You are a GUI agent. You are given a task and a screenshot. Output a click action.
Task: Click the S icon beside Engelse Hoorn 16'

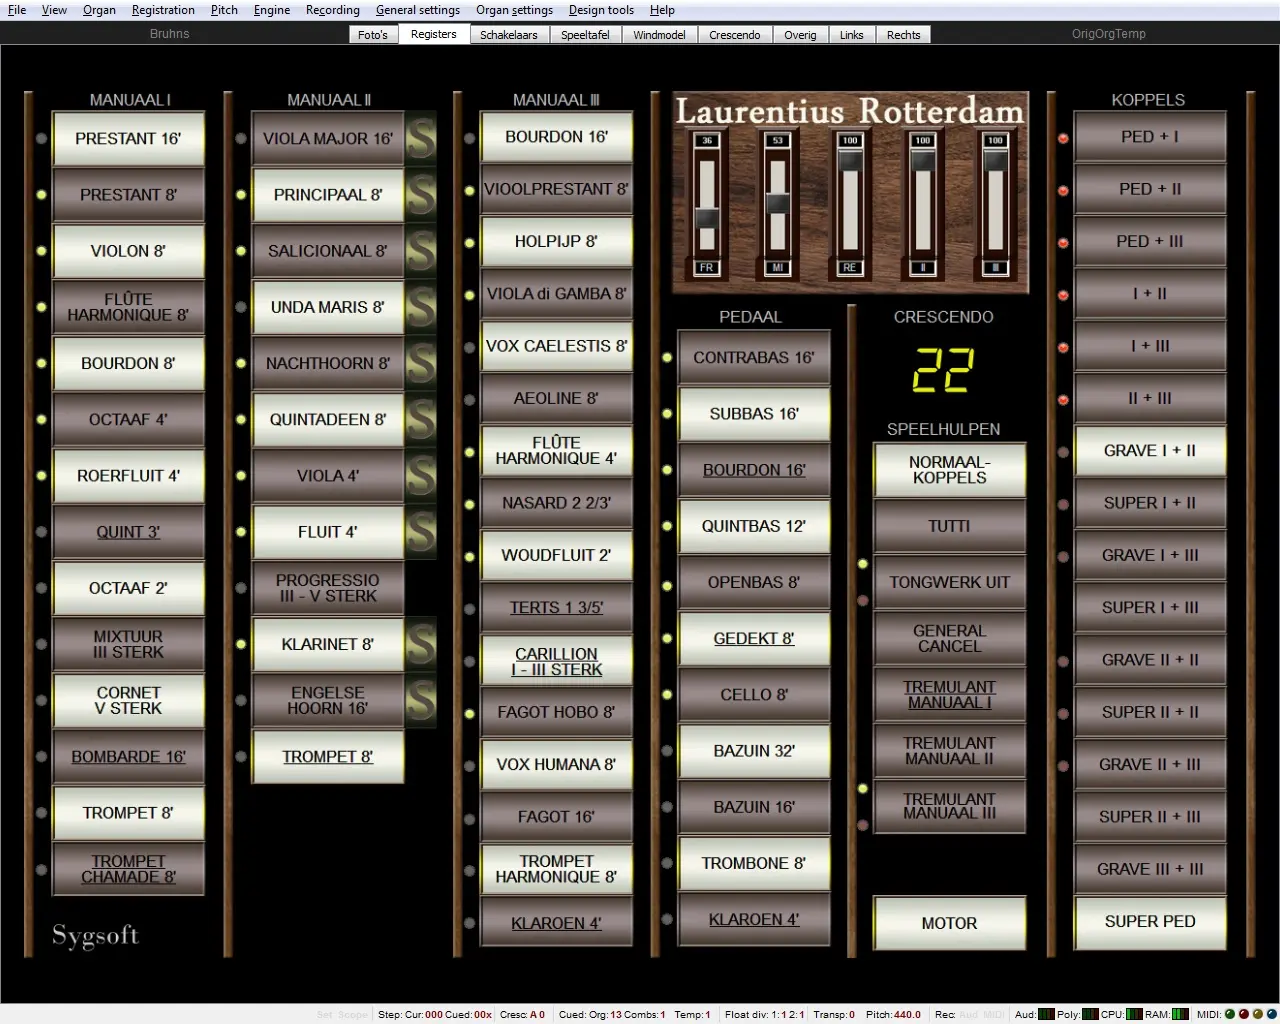pos(421,700)
